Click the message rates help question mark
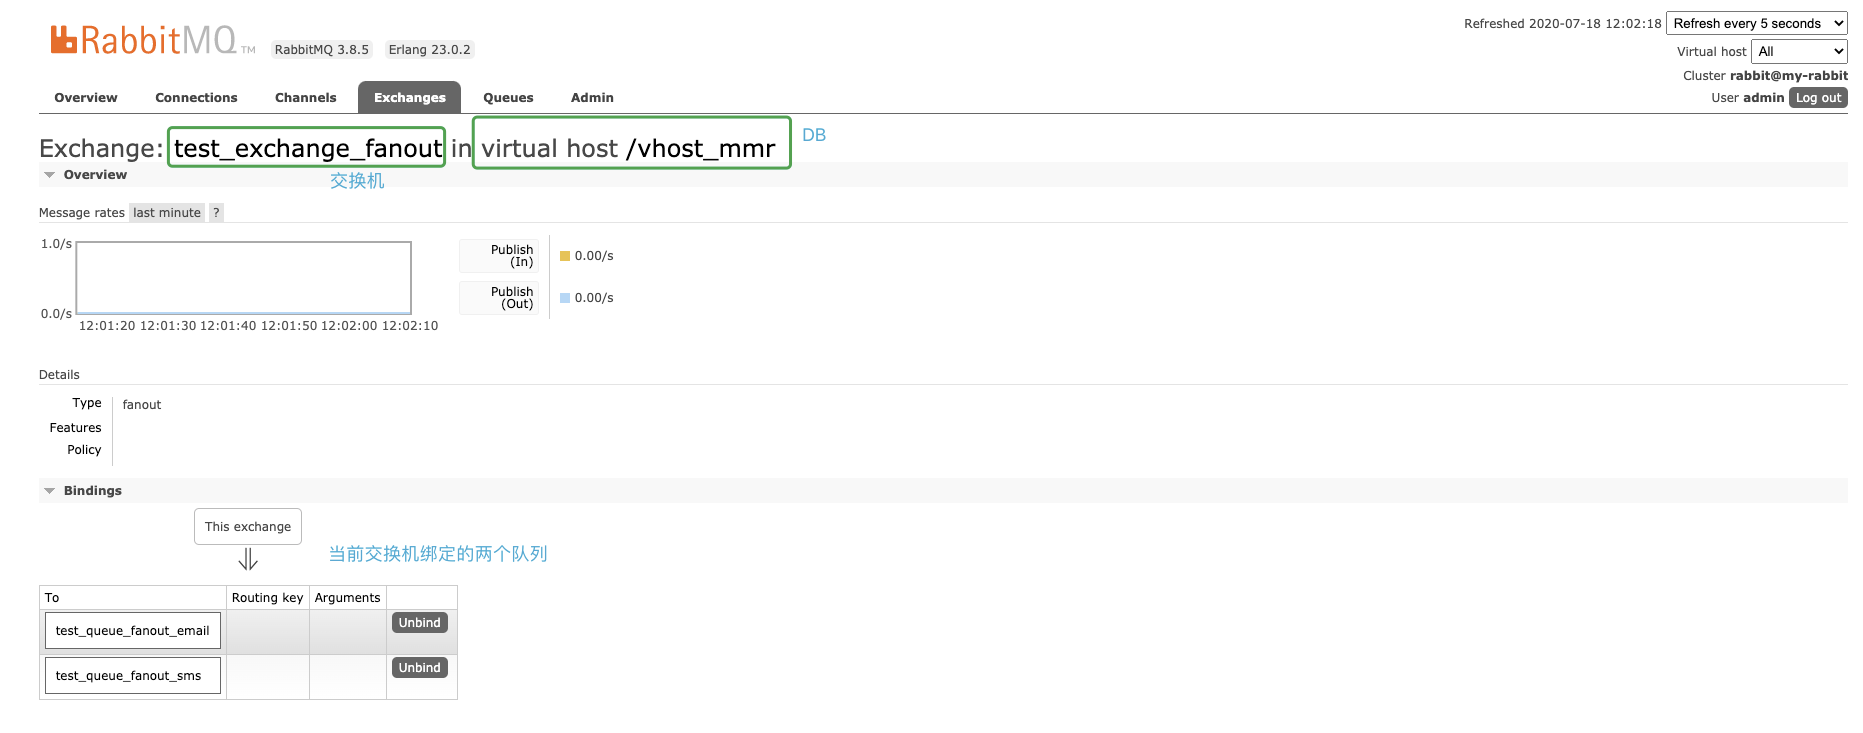 [x=216, y=213]
